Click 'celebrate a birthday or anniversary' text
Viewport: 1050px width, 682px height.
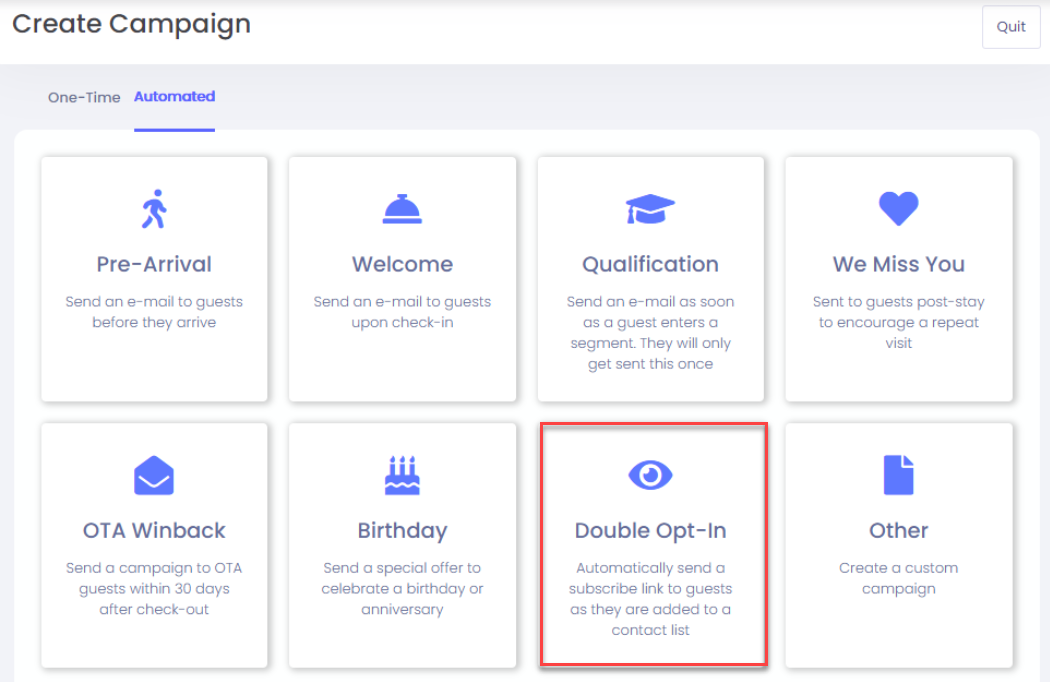[x=402, y=589]
